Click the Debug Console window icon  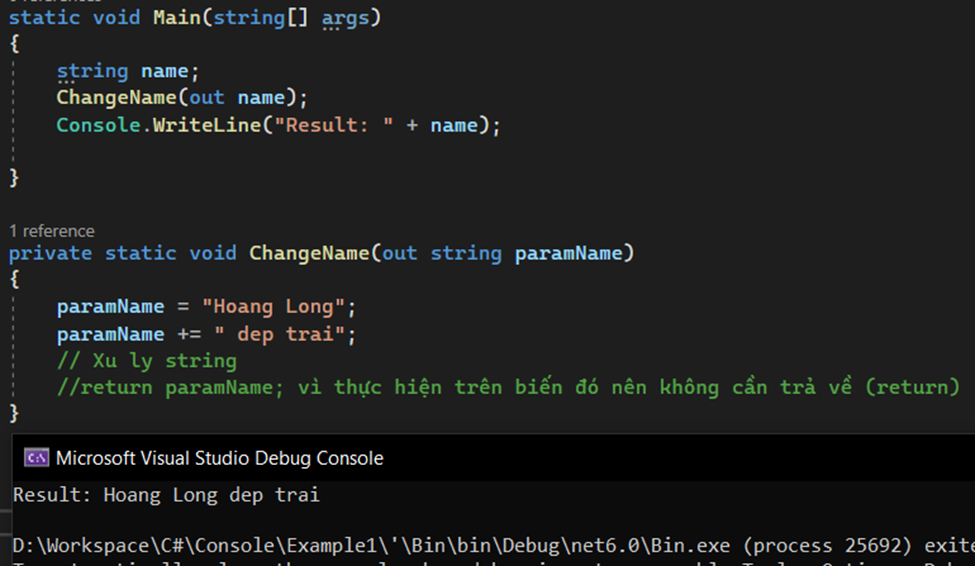point(37,458)
